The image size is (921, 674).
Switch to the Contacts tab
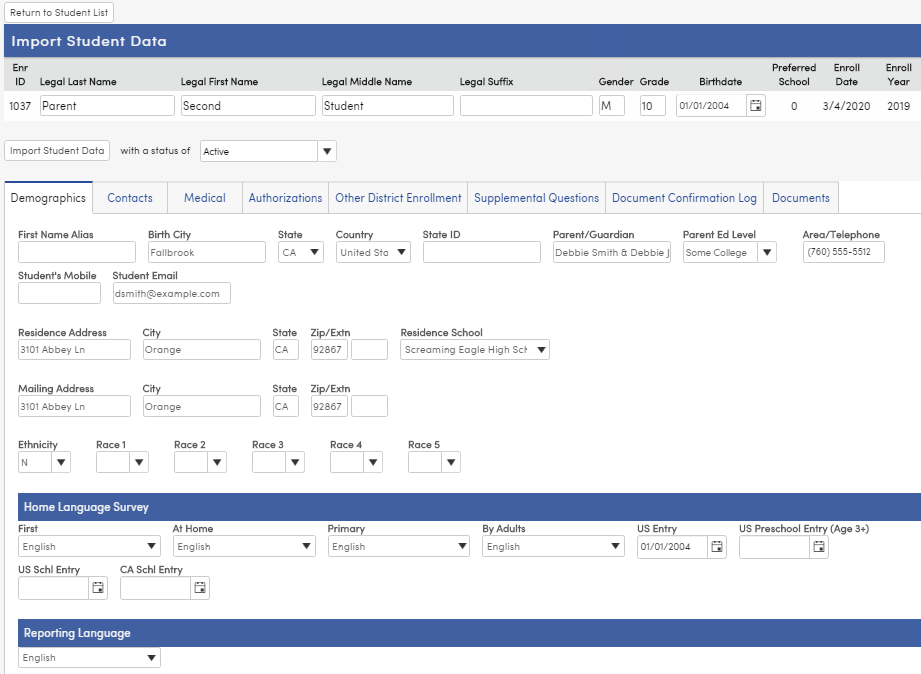[x=129, y=197]
